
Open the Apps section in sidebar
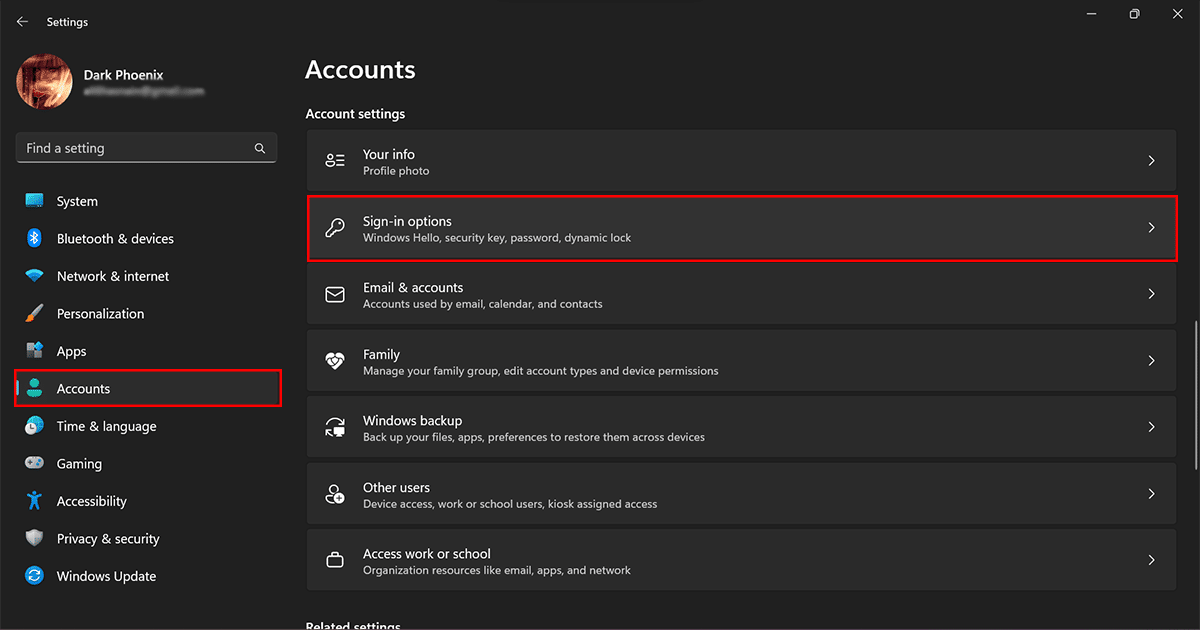(71, 351)
